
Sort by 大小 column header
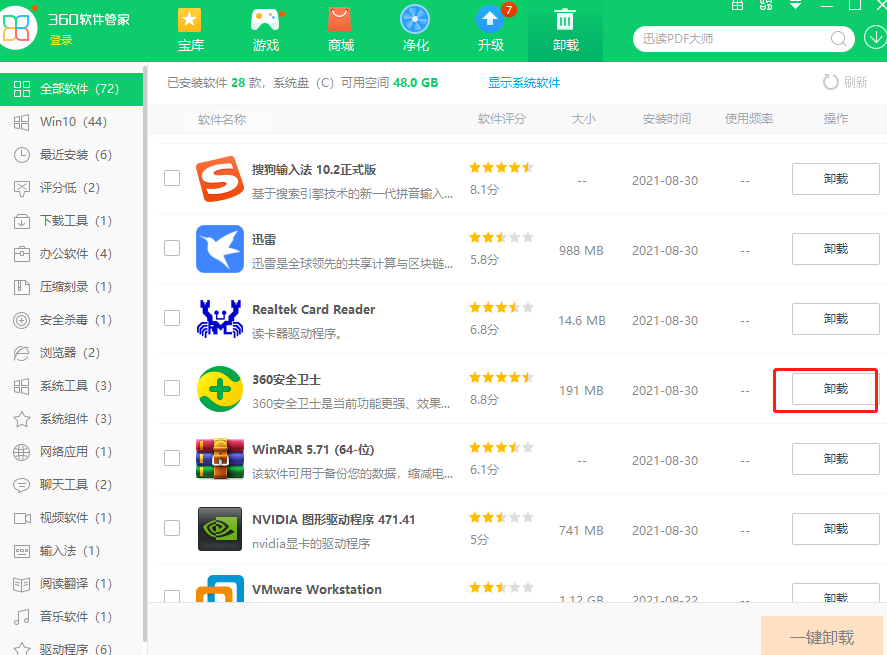click(583, 119)
